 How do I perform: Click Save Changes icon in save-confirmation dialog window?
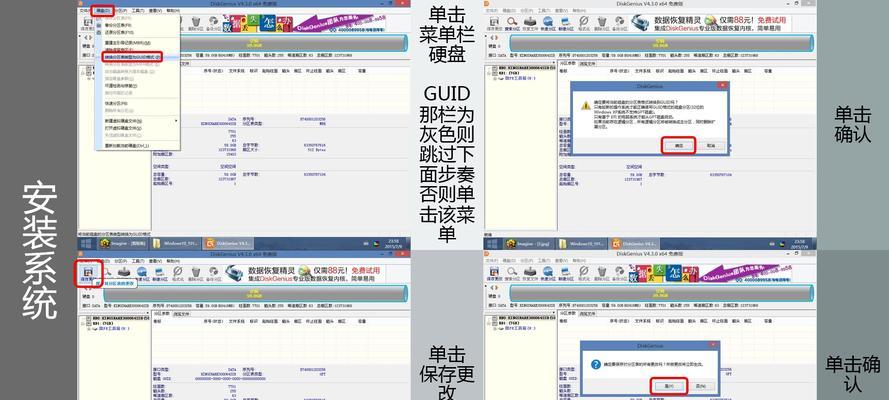click(494, 274)
